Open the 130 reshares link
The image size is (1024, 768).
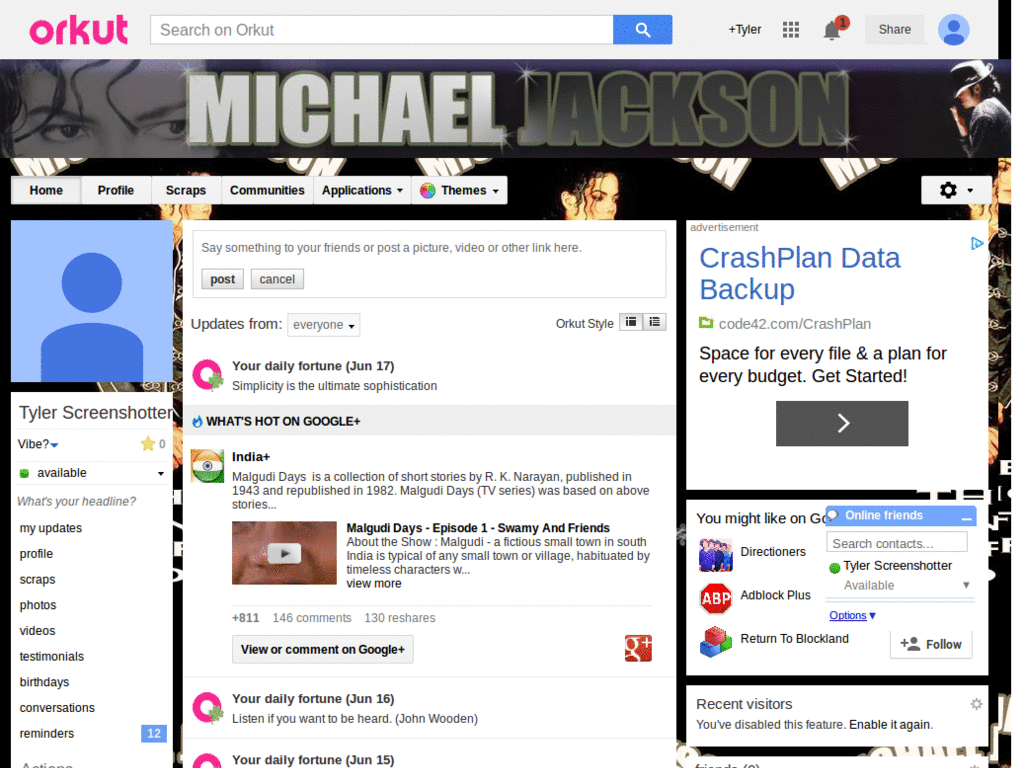pos(400,618)
